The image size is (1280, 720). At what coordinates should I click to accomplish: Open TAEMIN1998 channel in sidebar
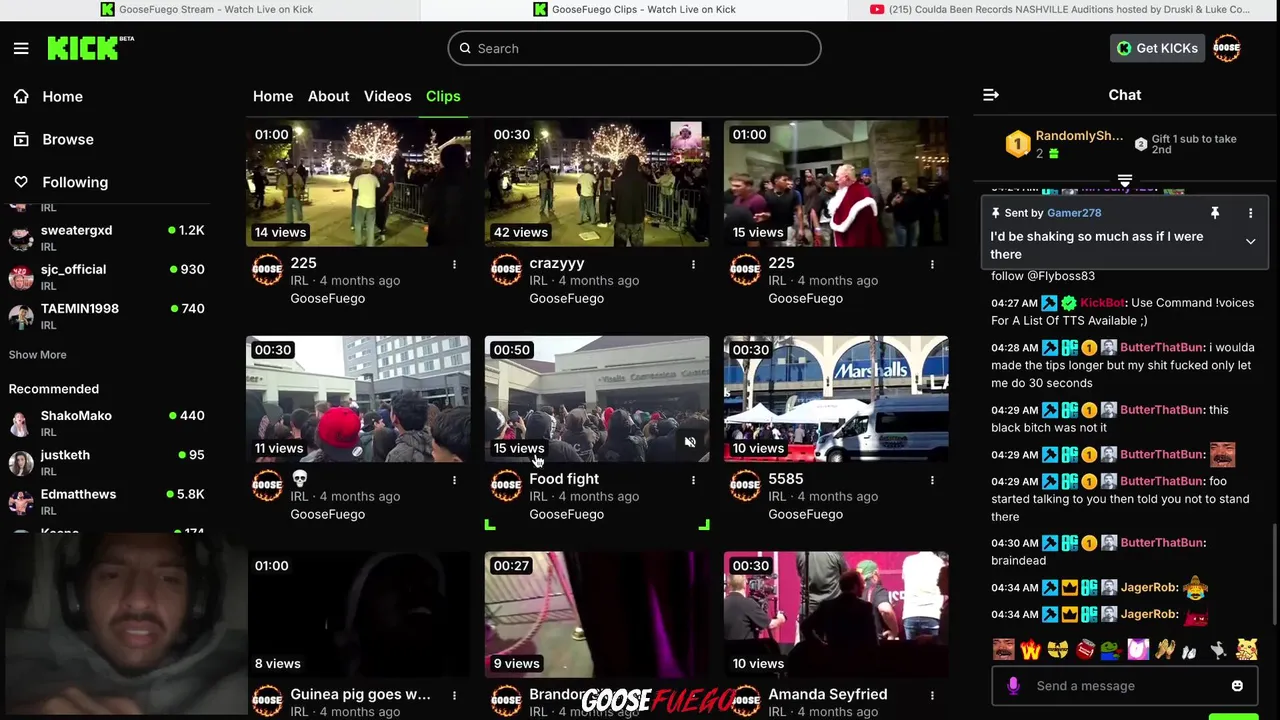[x=107, y=316]
